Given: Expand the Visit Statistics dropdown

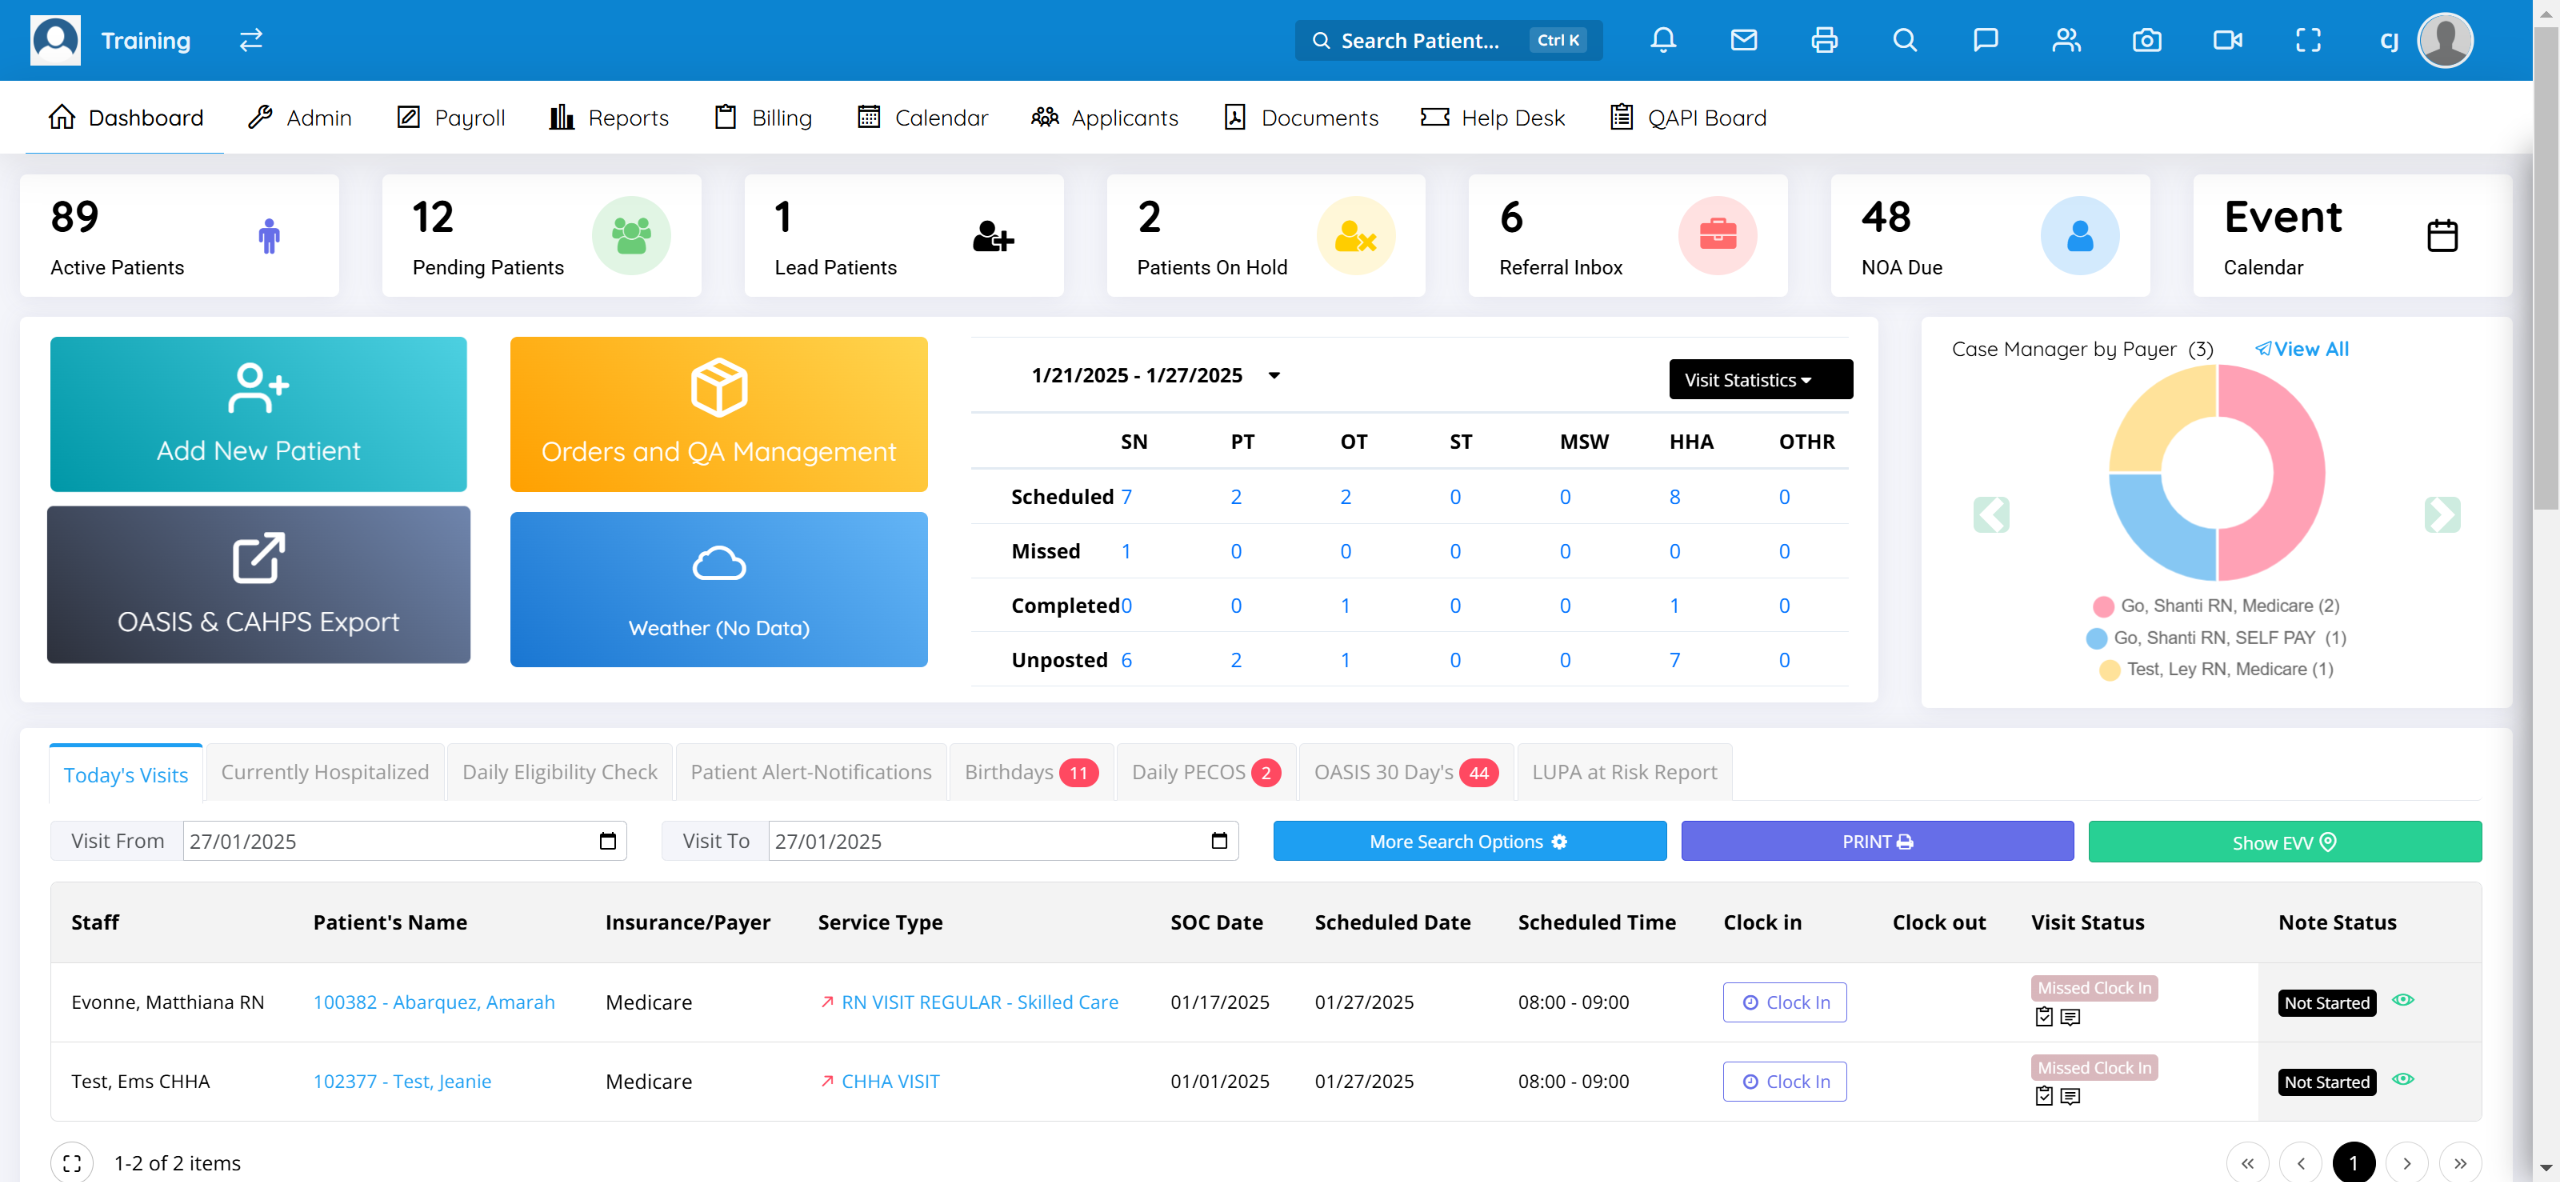Looking at the screenshot, I should 1760,379.
